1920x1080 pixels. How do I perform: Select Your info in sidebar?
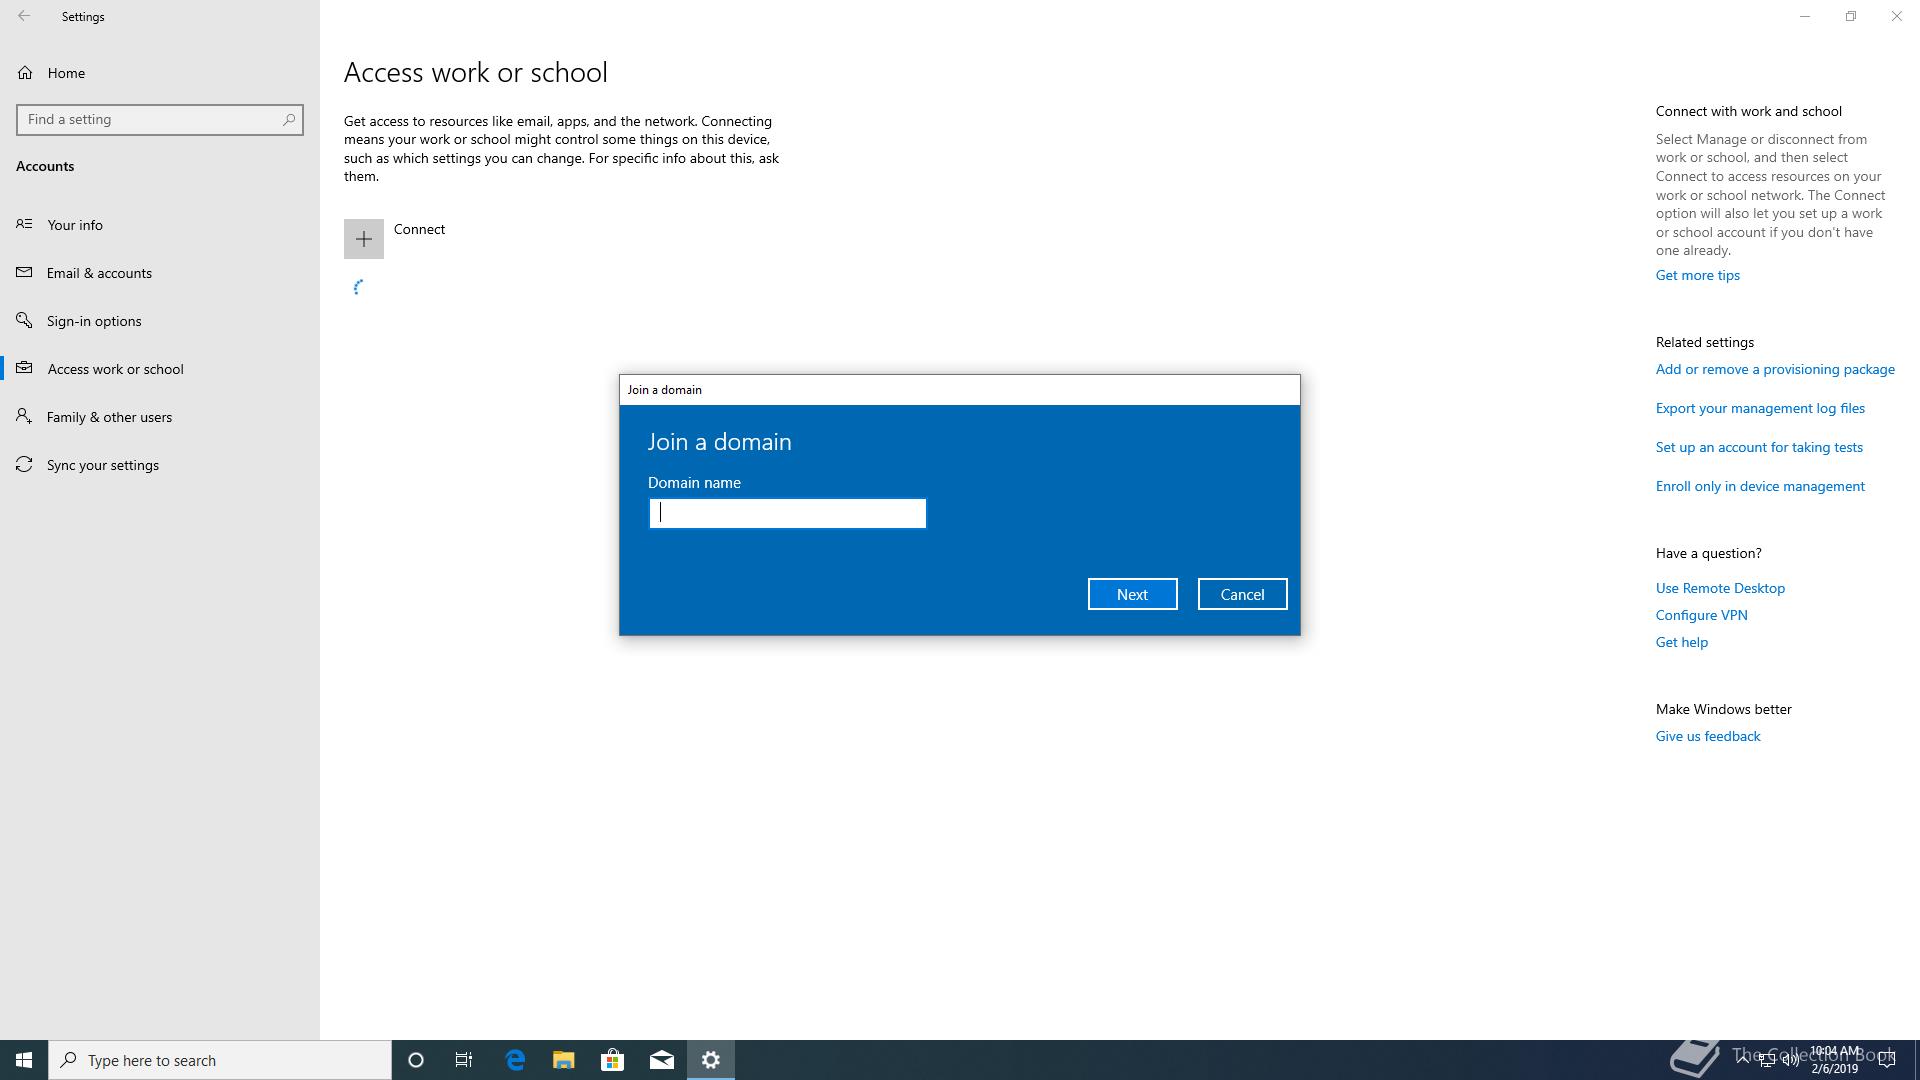(75, 225)
